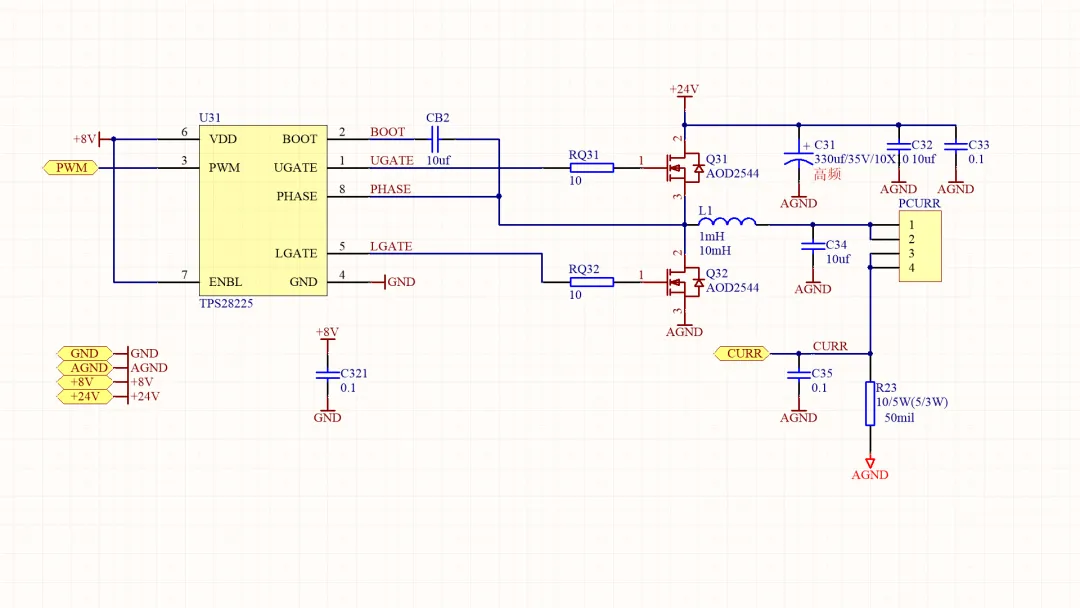1080x608 pixels.
Task: Select capacitor C32
Action: [898, 146]
